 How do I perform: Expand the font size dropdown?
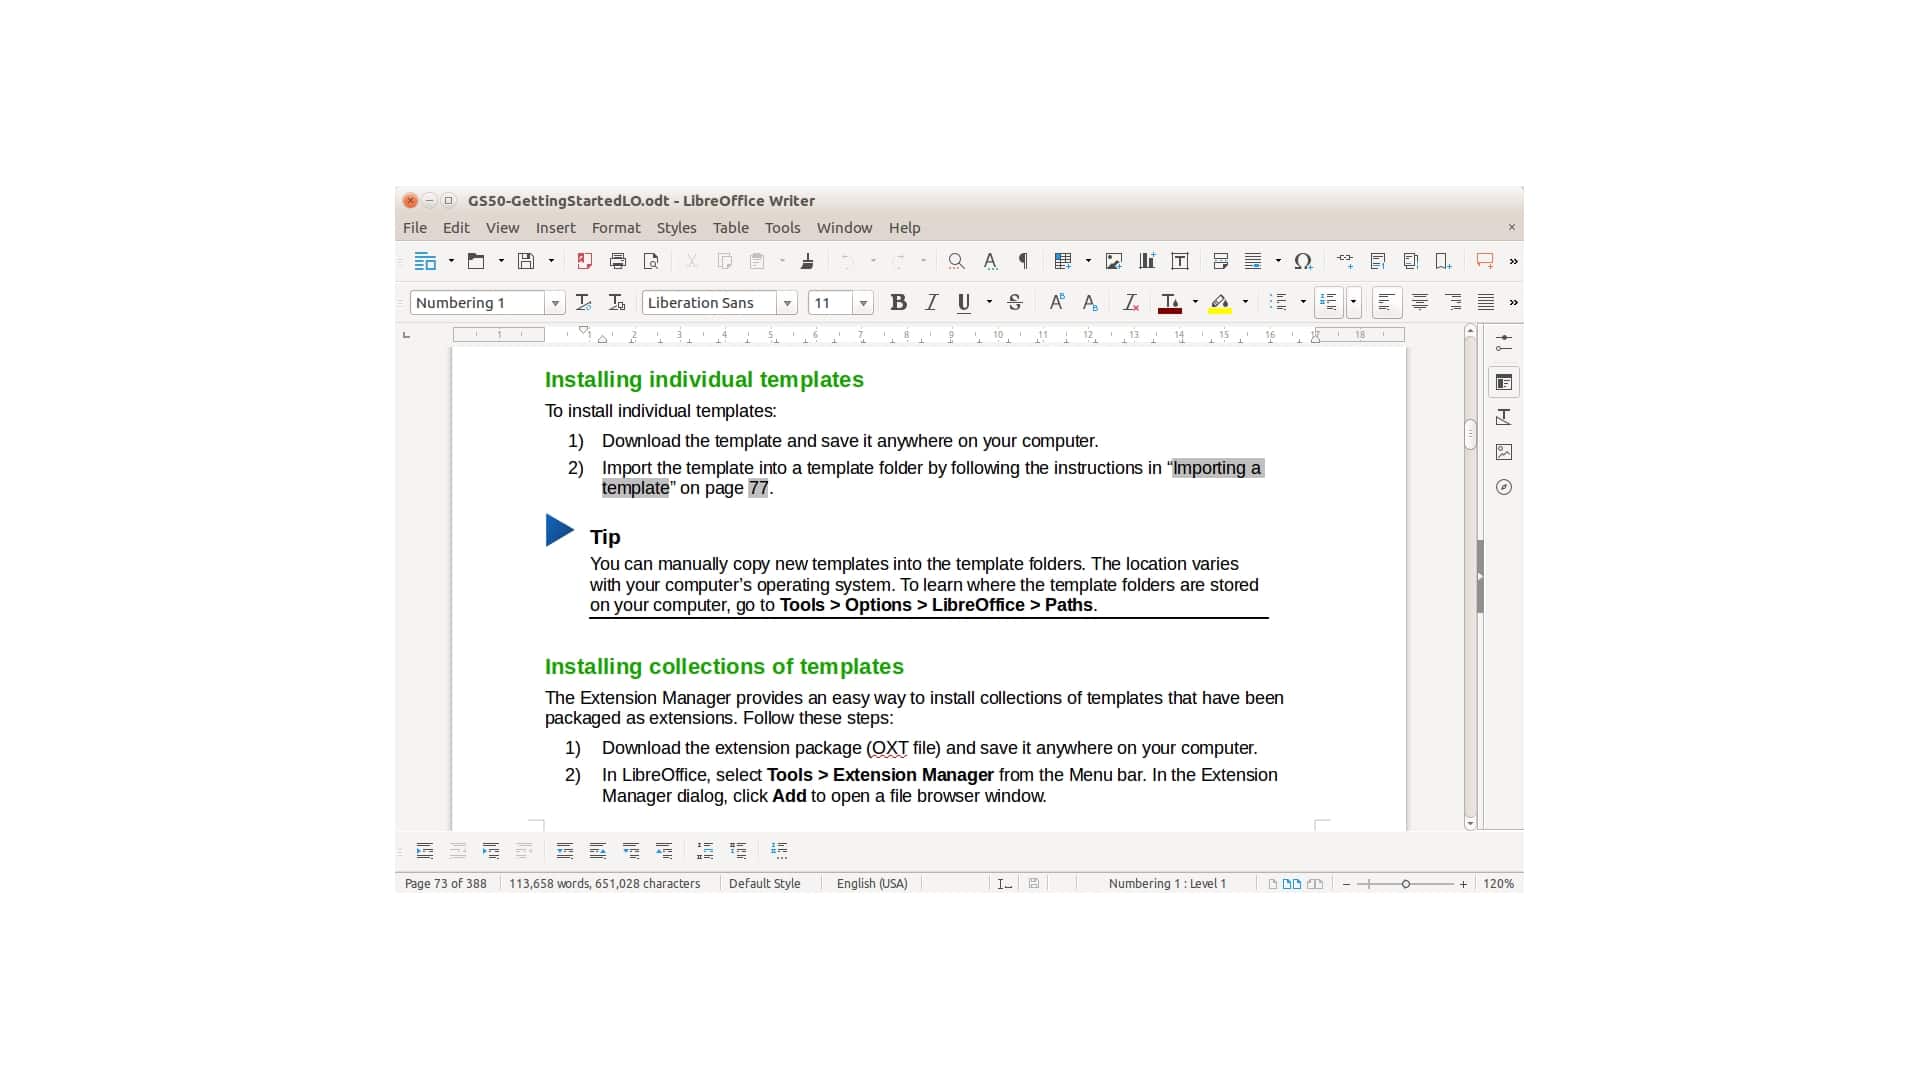pyautogui.click(x=865, y=302)
